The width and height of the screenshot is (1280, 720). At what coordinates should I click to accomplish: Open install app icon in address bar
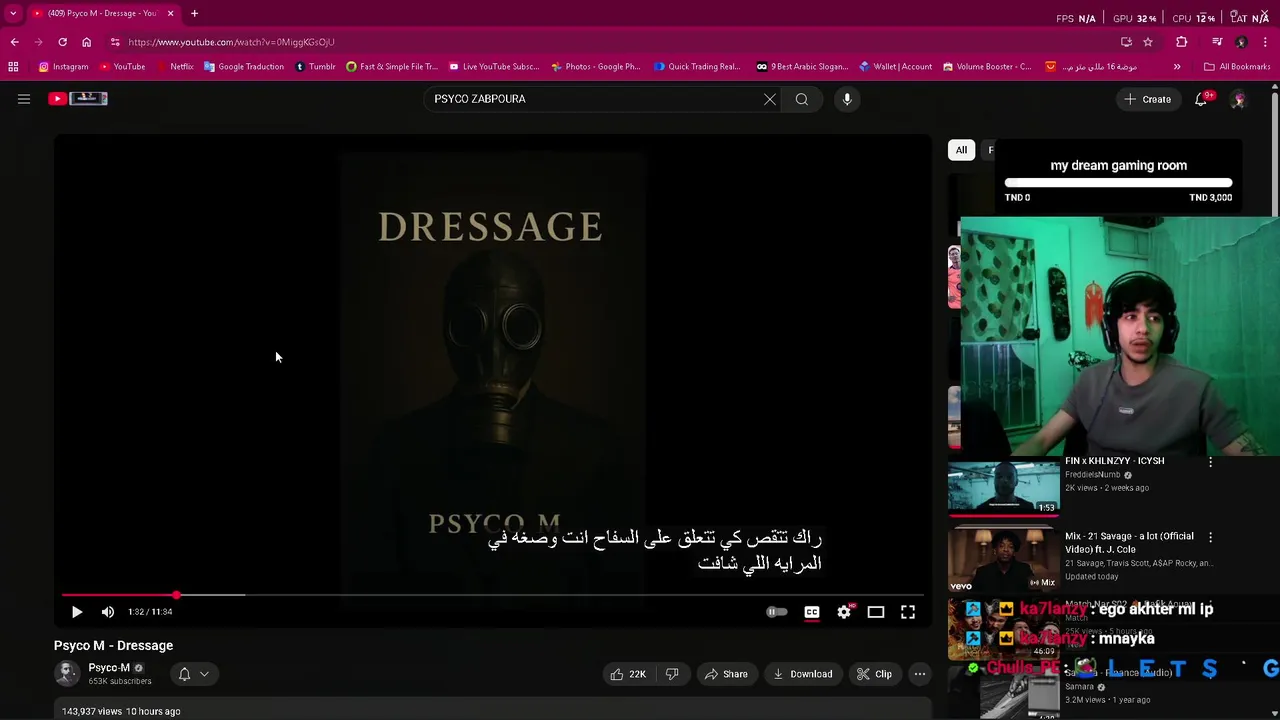coord(1126,42)
